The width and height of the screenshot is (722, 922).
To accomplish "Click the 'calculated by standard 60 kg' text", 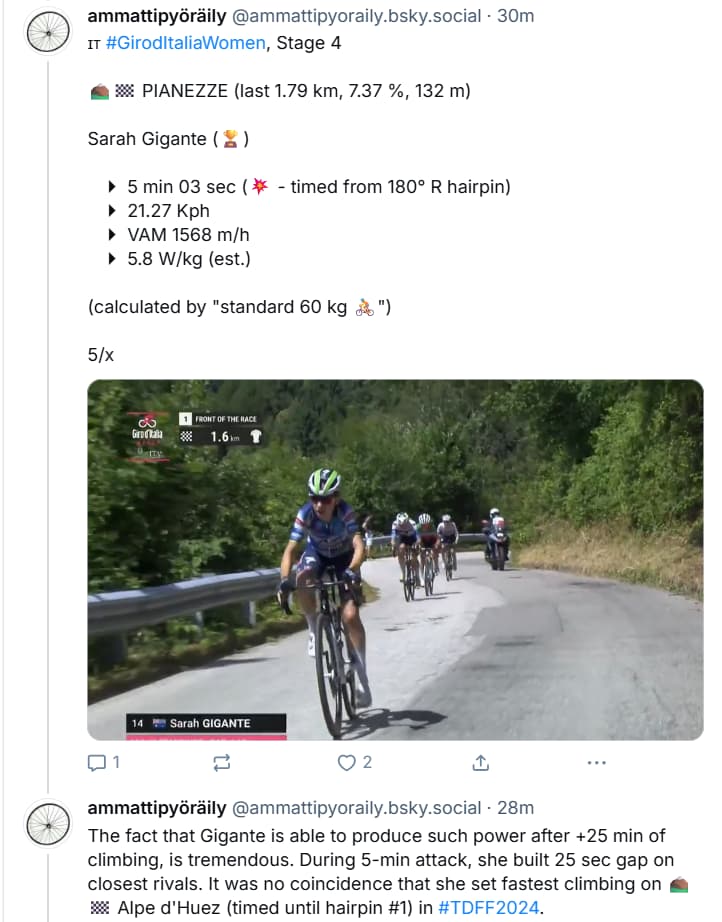I will (220, 307).
